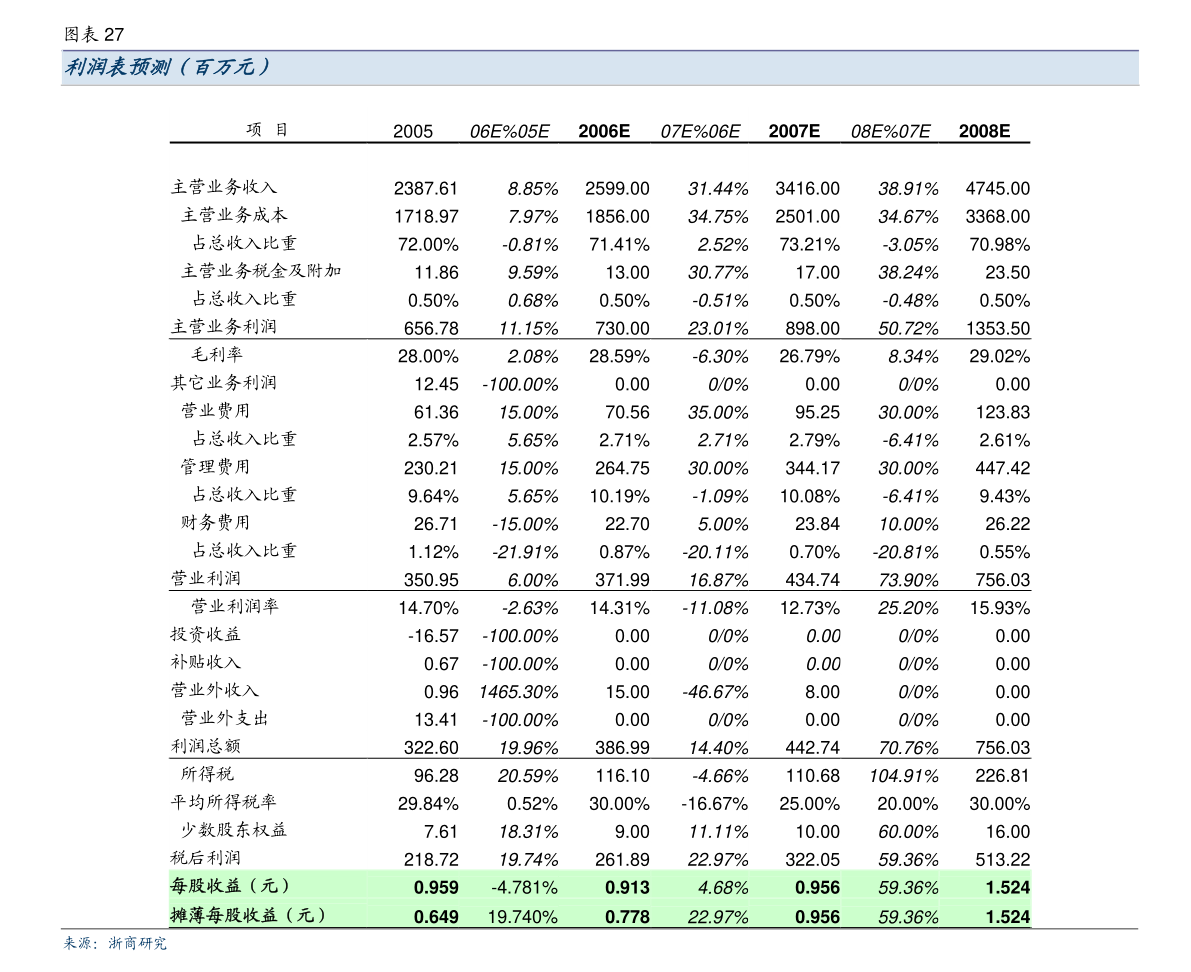Click the -4.781% growth cell
Viewport: 1191px width, 972px height.
pos(524,888)
